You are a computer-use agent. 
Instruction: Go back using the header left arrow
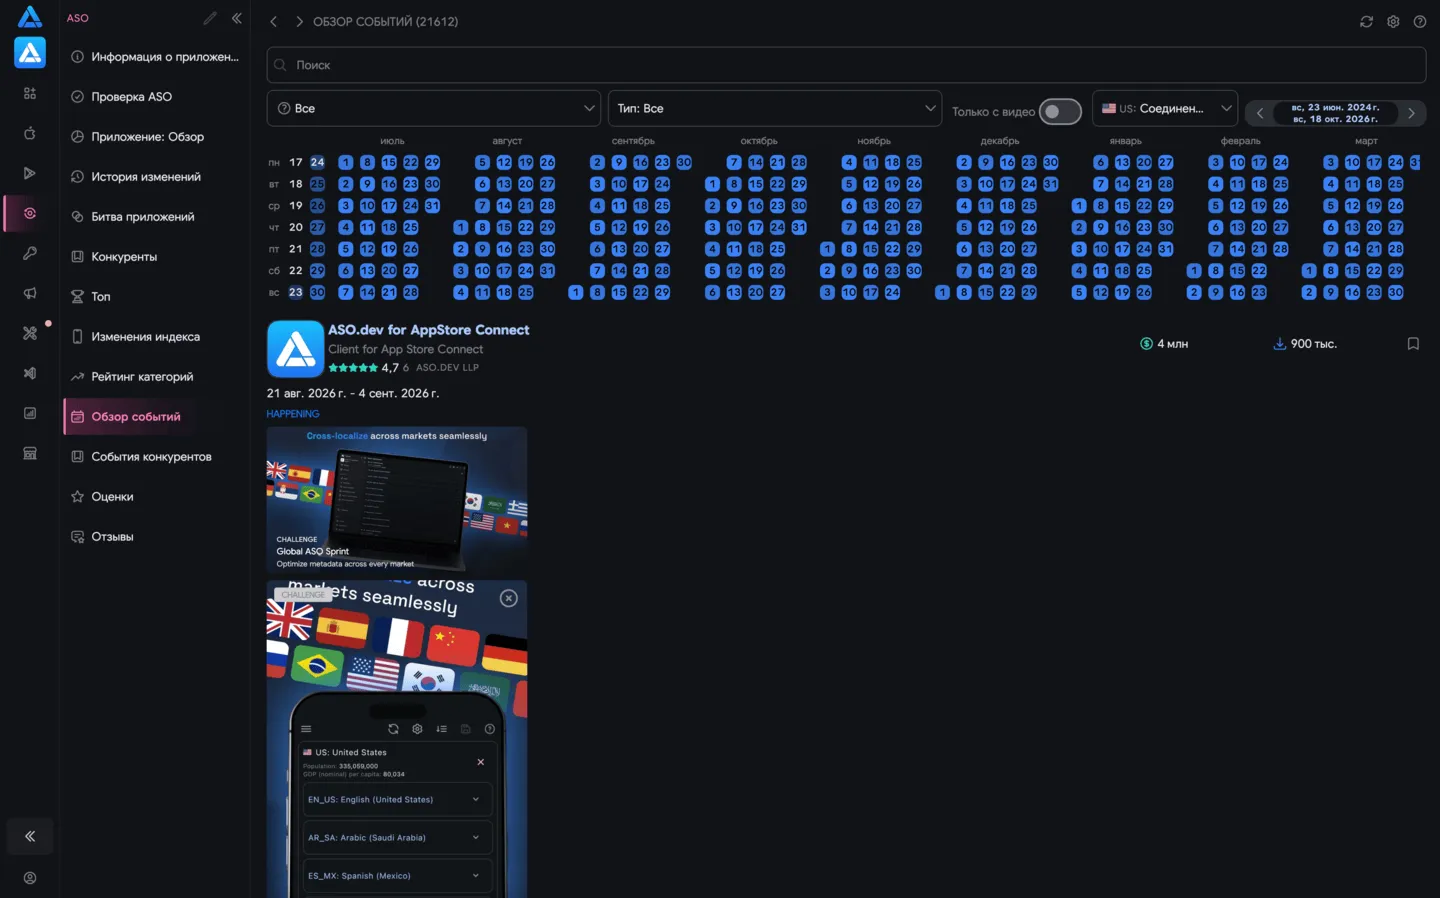273,21
